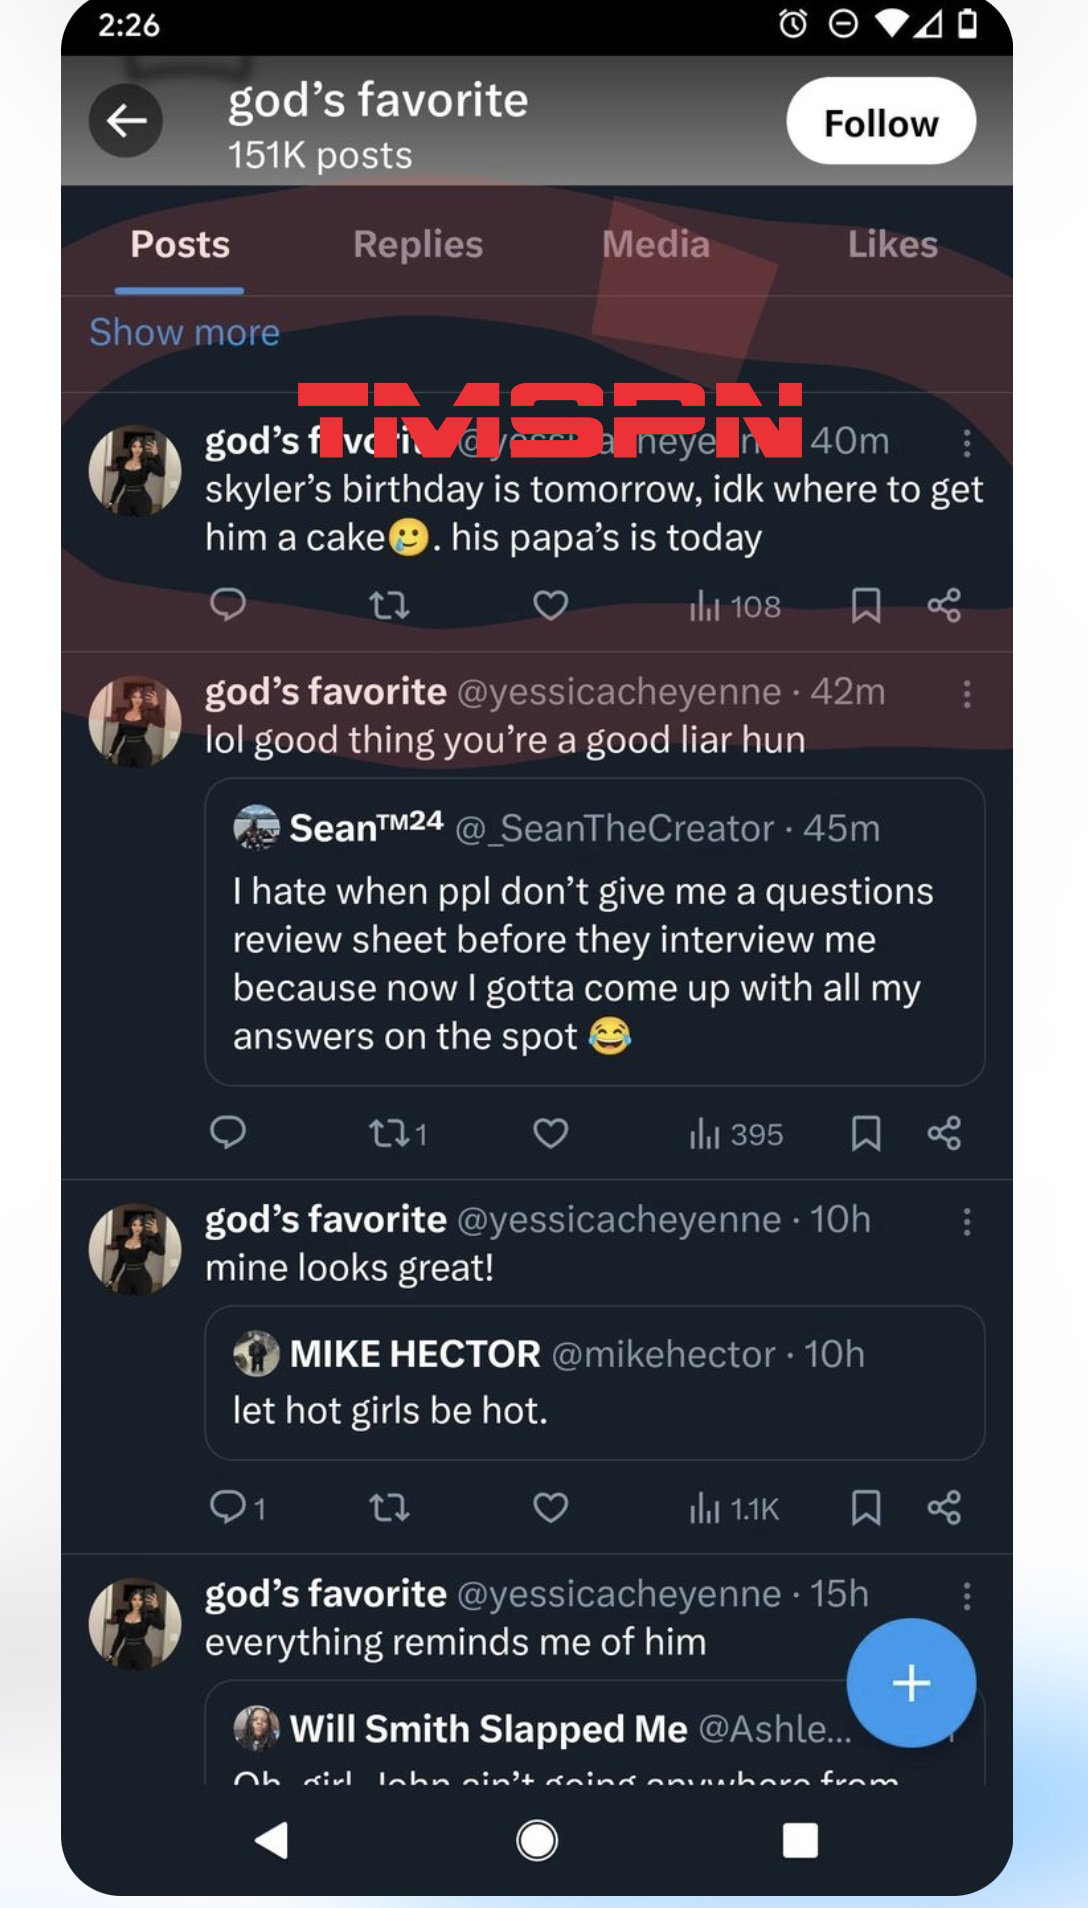Like the 'mine looks great!' post
Screen dimensions: 1088x1908
click(550, 1507)
